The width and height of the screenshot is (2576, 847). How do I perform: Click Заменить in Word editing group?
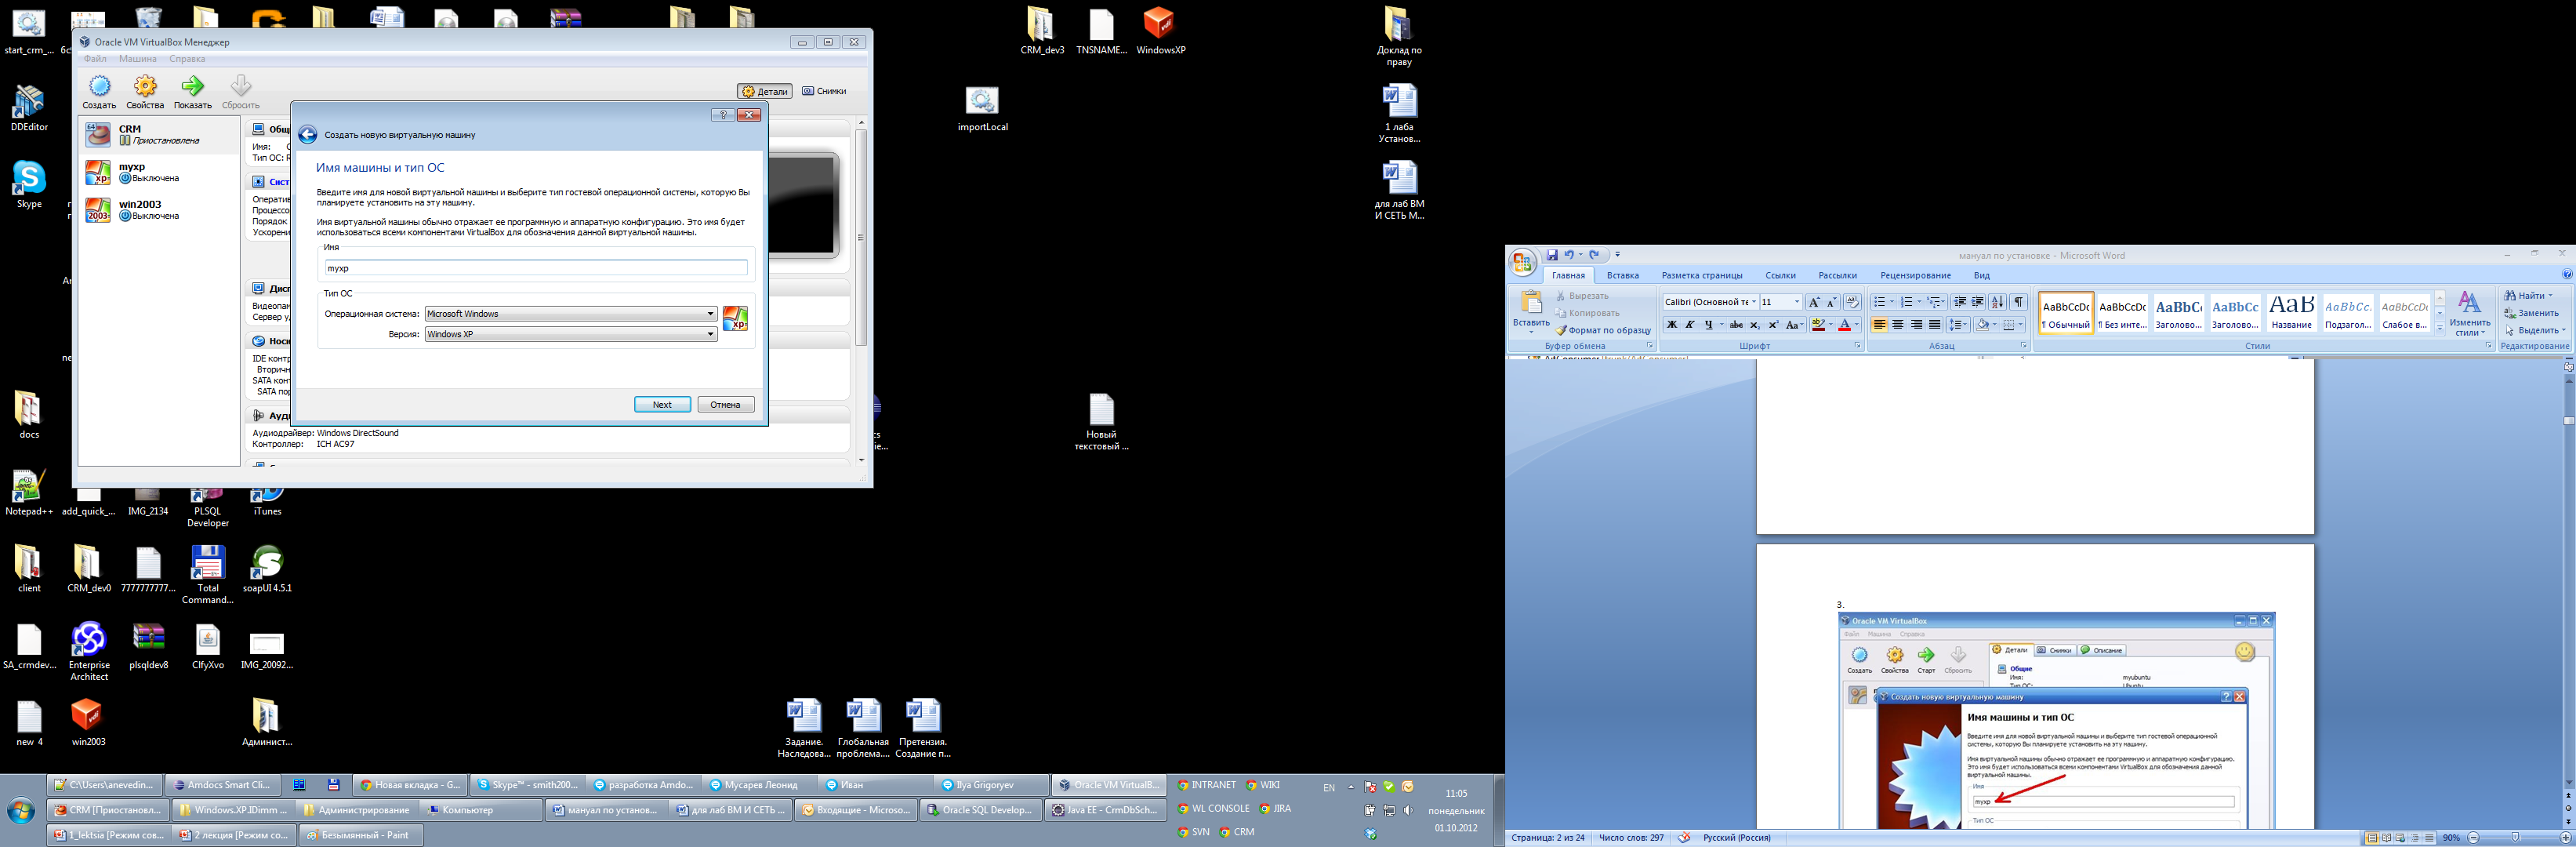[x=2531, y=313]
